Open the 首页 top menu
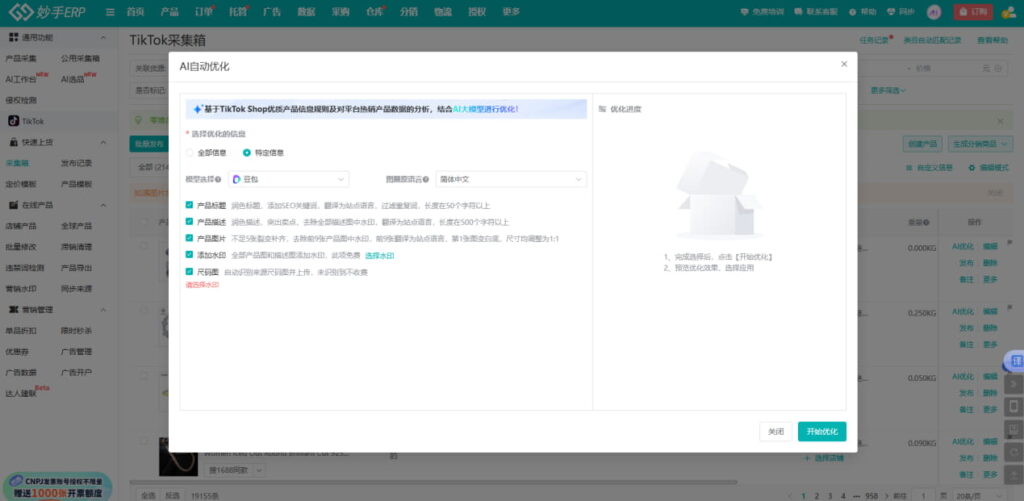 [x=135, y=12]
